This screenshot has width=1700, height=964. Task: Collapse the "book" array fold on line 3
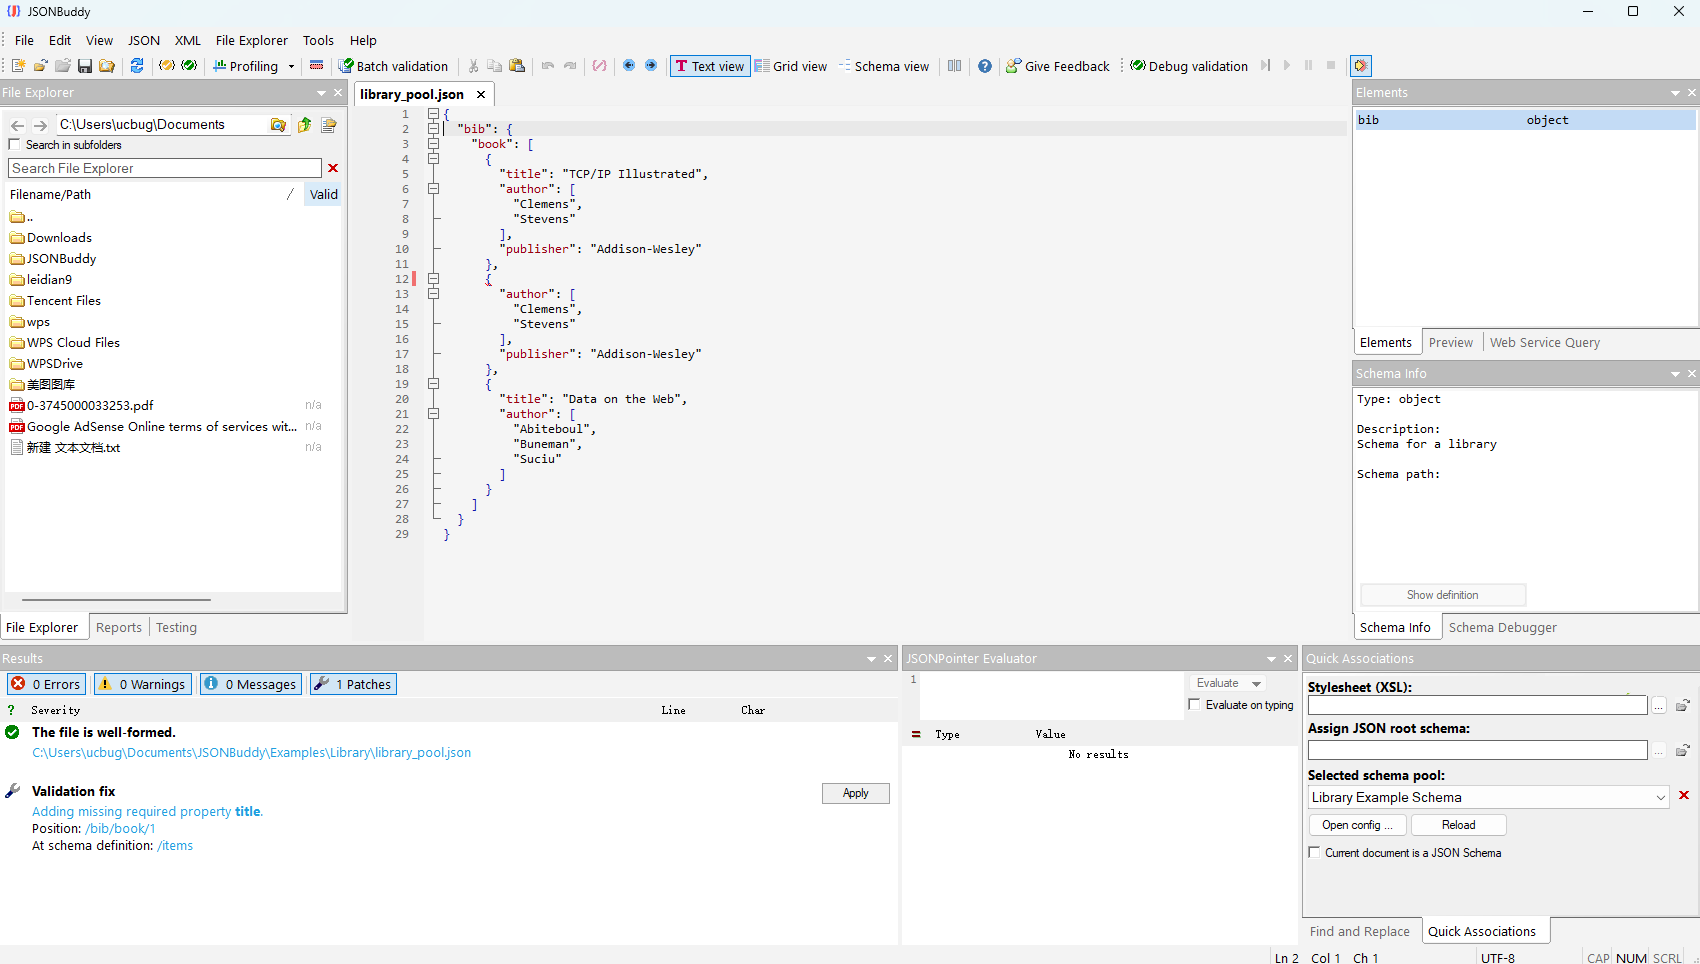click(x=434, y=144)
